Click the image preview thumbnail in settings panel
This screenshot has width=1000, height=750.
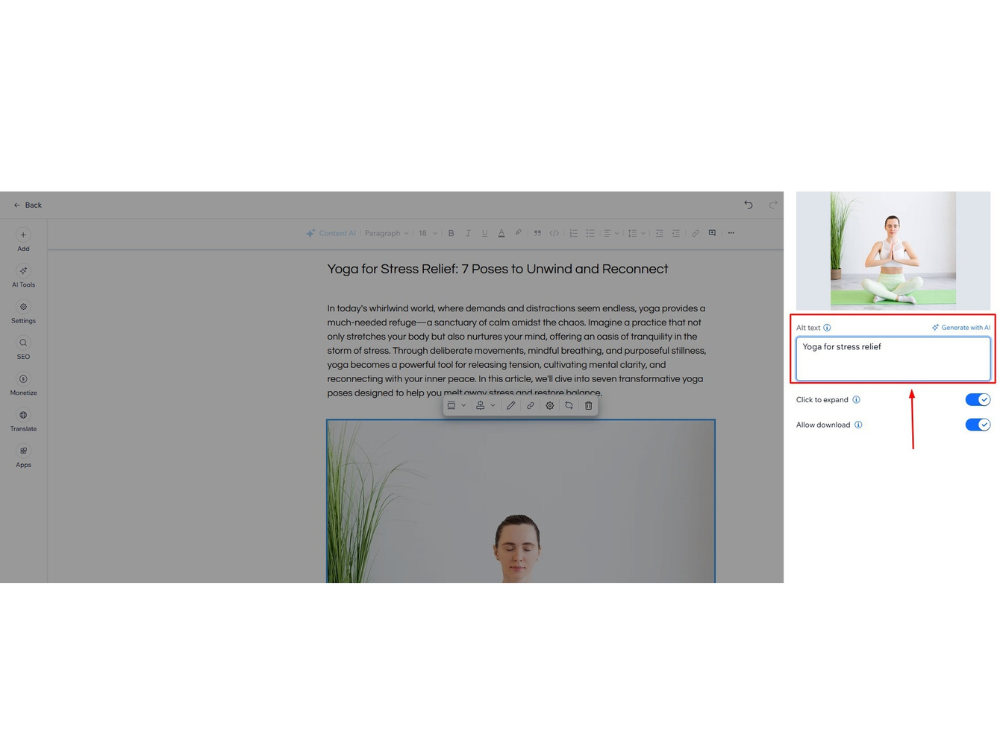[893, 251]
